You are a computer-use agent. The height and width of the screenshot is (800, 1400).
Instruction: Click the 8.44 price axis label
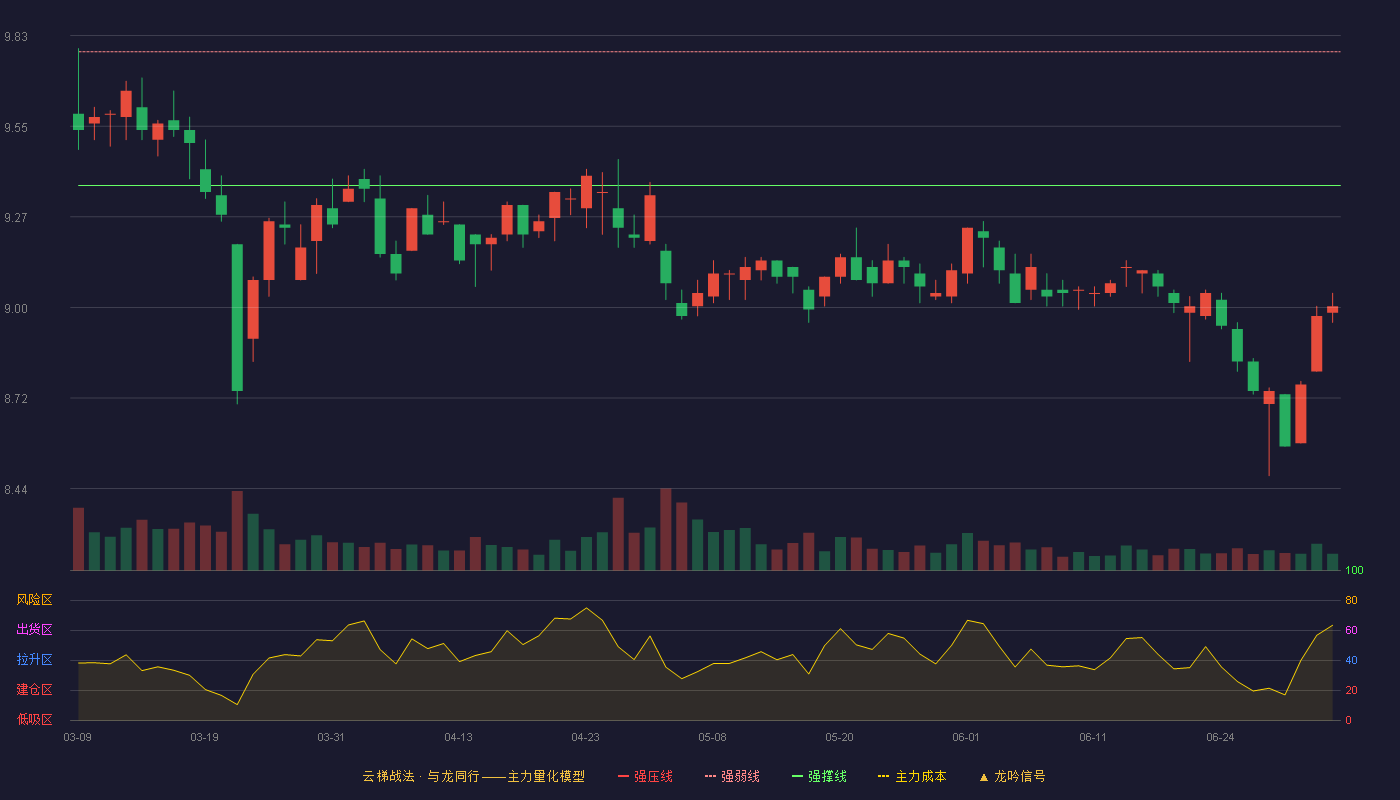point(16,490)
